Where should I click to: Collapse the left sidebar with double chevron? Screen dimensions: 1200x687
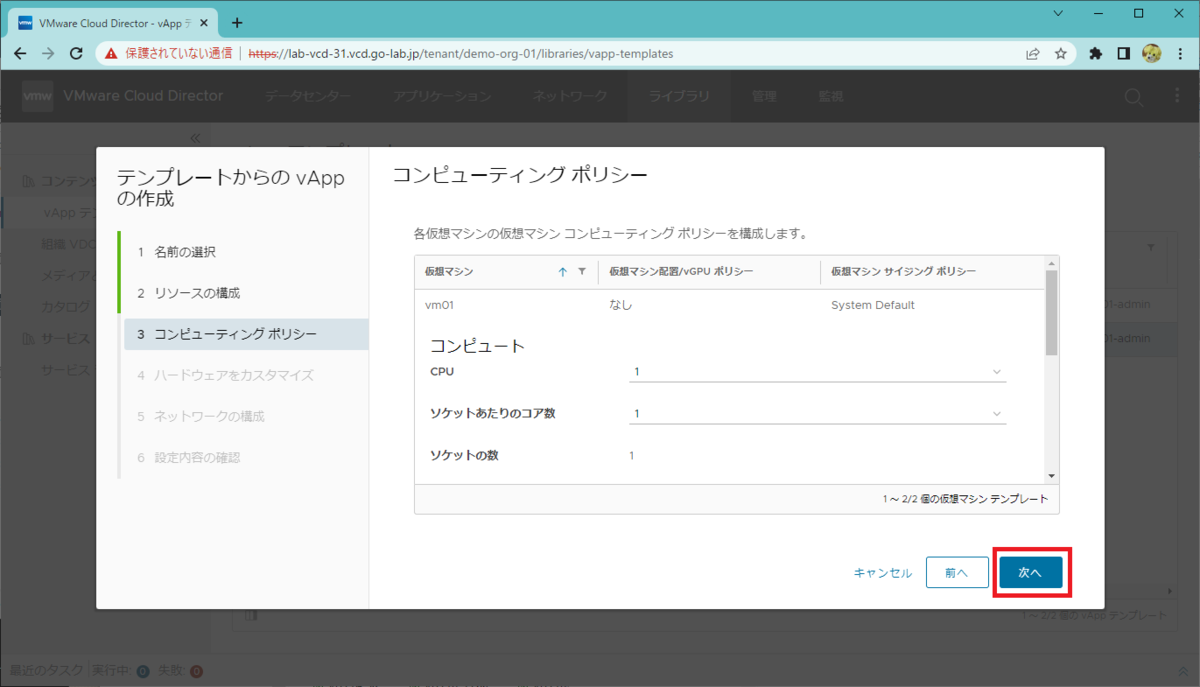(195, 138)
